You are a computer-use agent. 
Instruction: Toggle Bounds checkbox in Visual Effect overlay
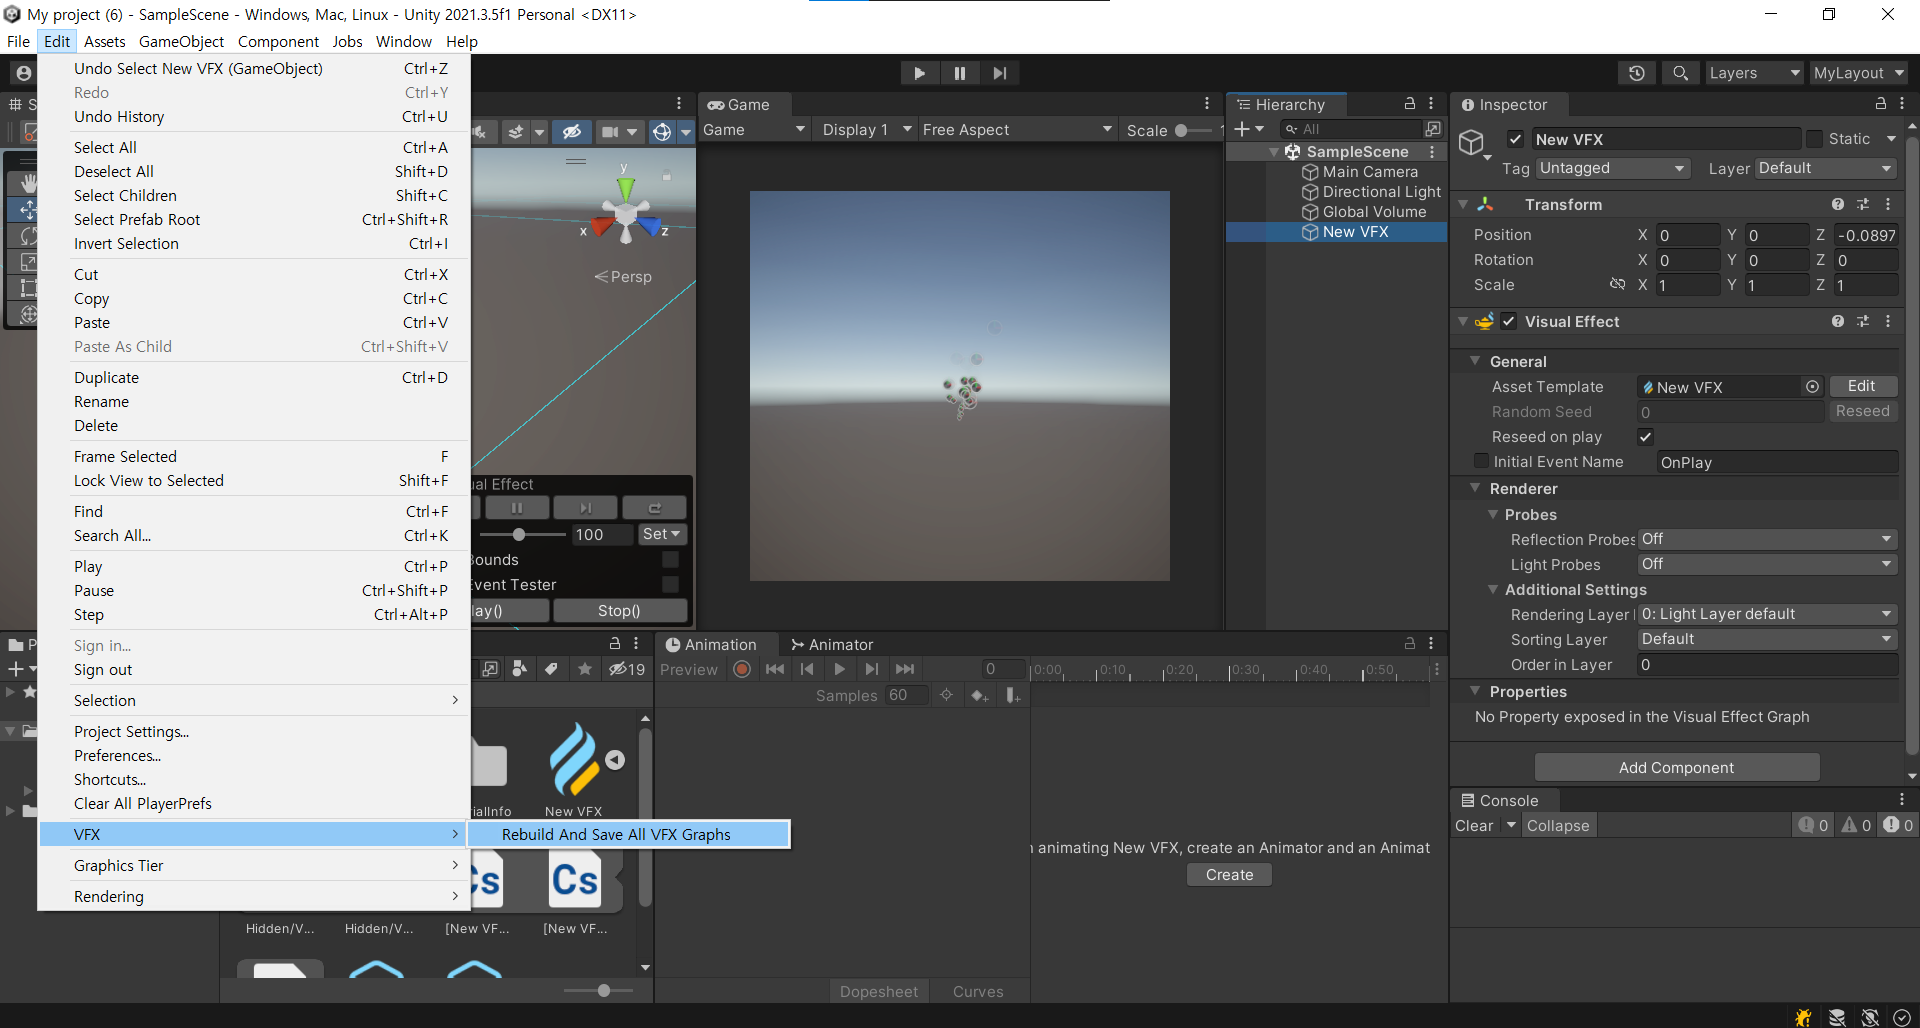point(671,560)
